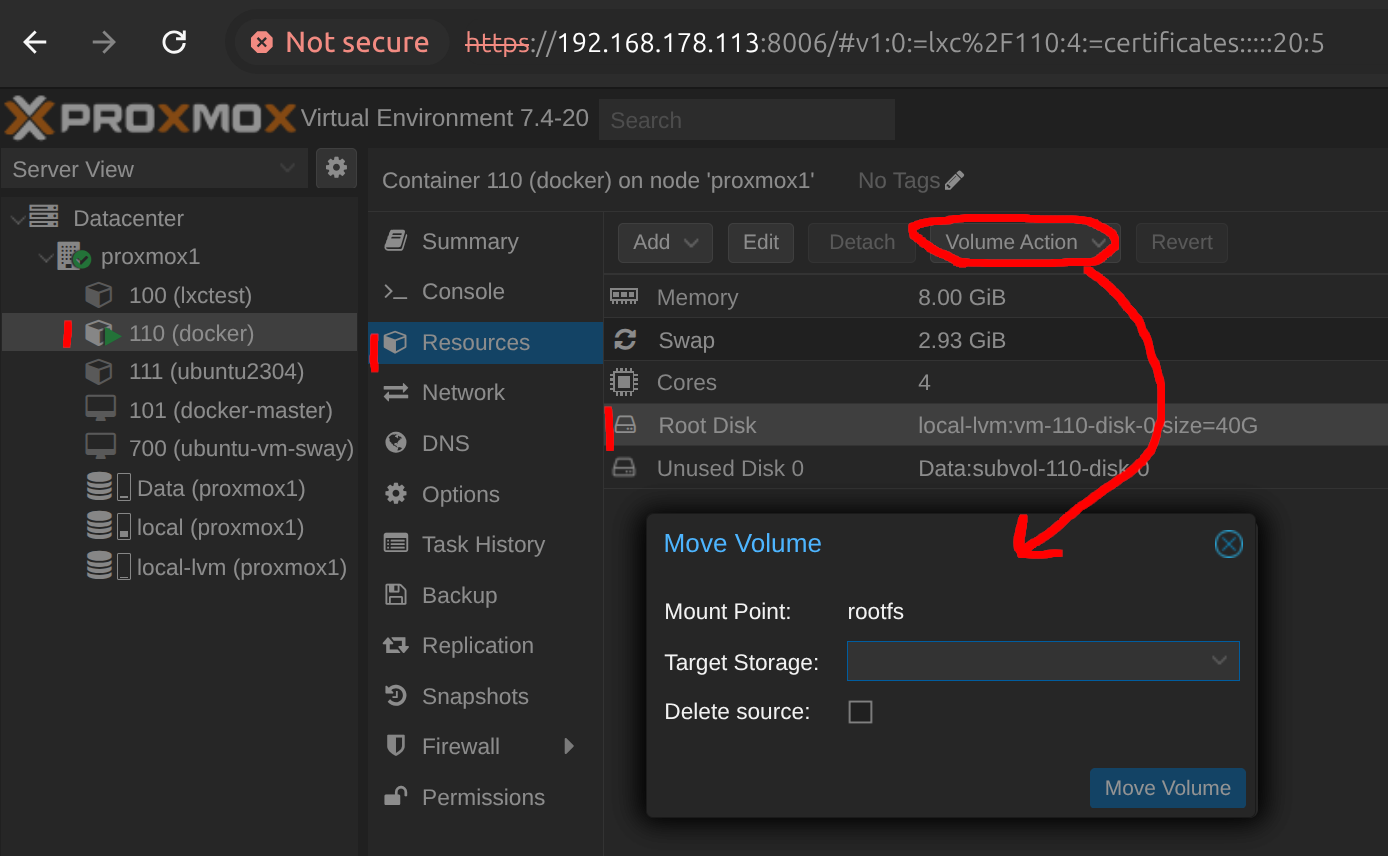
Task: Reload the page with the refresh icon
Action: pyautogui.click(x=174, y=42)
